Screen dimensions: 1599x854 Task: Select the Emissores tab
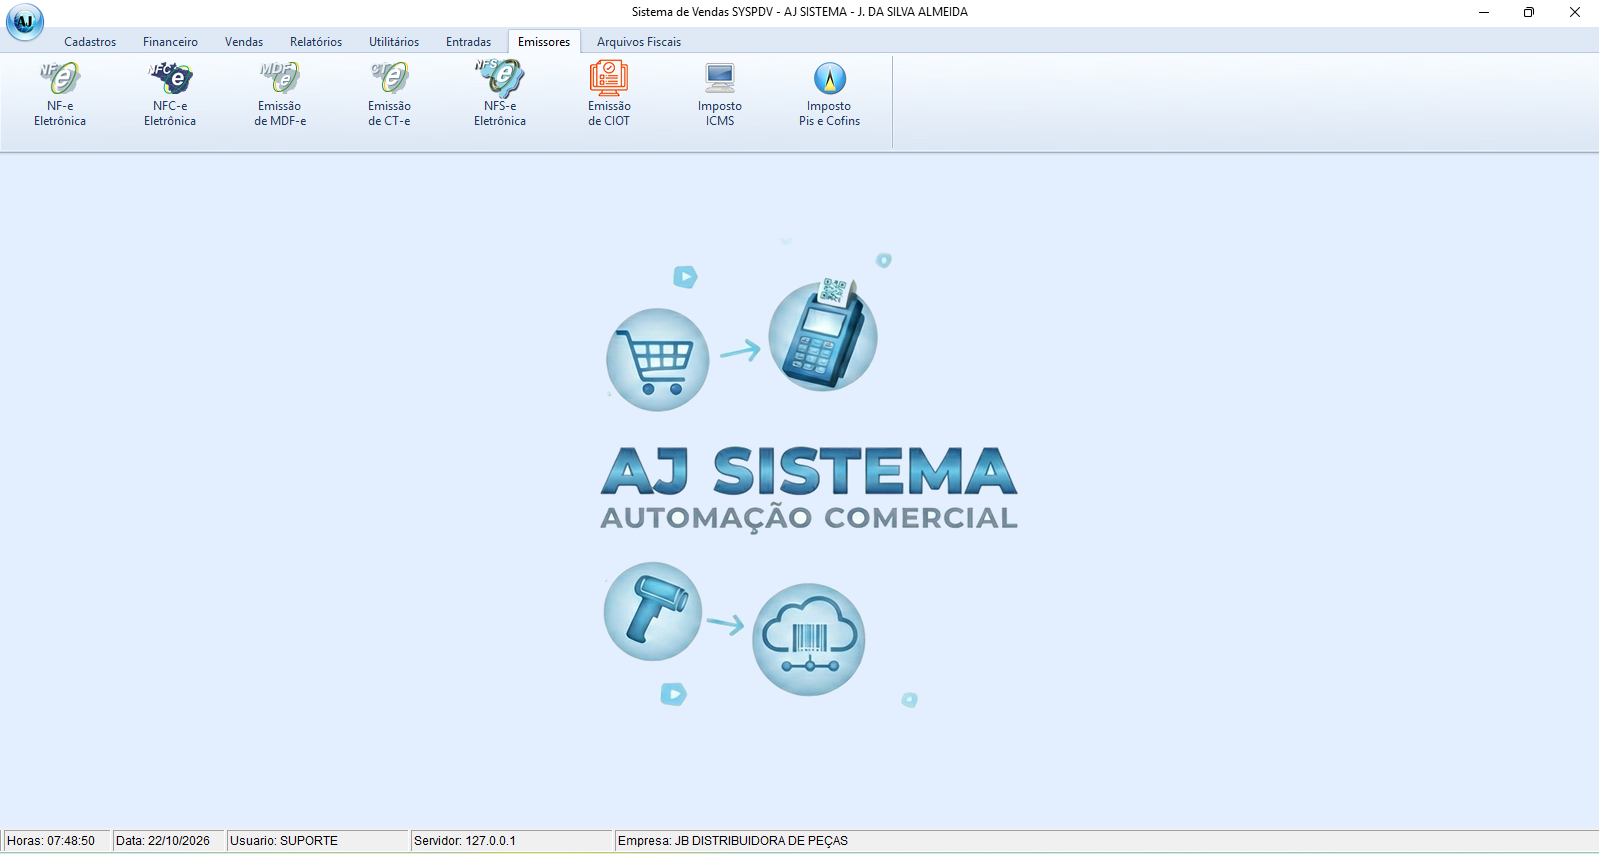tap(544, 42)
